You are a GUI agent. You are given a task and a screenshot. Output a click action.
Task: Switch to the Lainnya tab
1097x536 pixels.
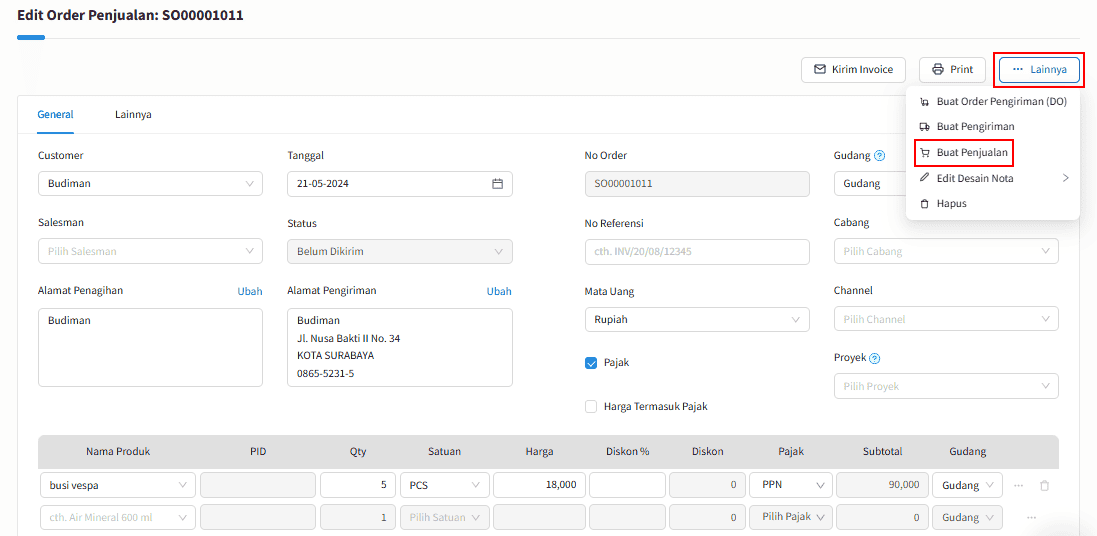[x=133, y=115]
